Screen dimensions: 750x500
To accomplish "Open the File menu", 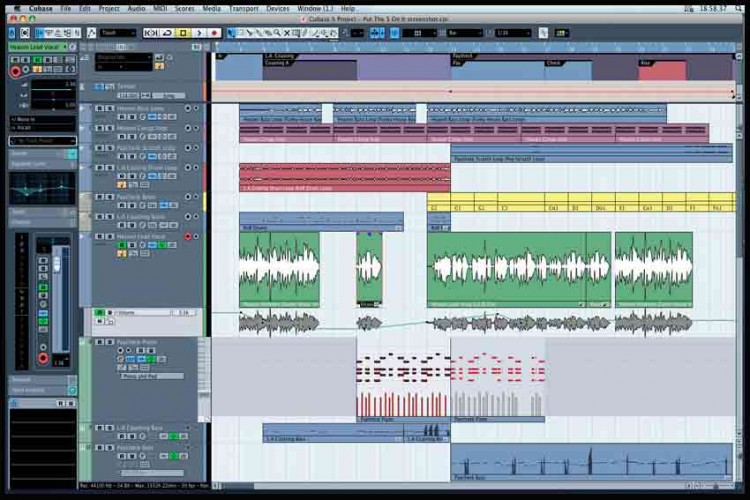I will pyautogui.click(x=66, y=9).
